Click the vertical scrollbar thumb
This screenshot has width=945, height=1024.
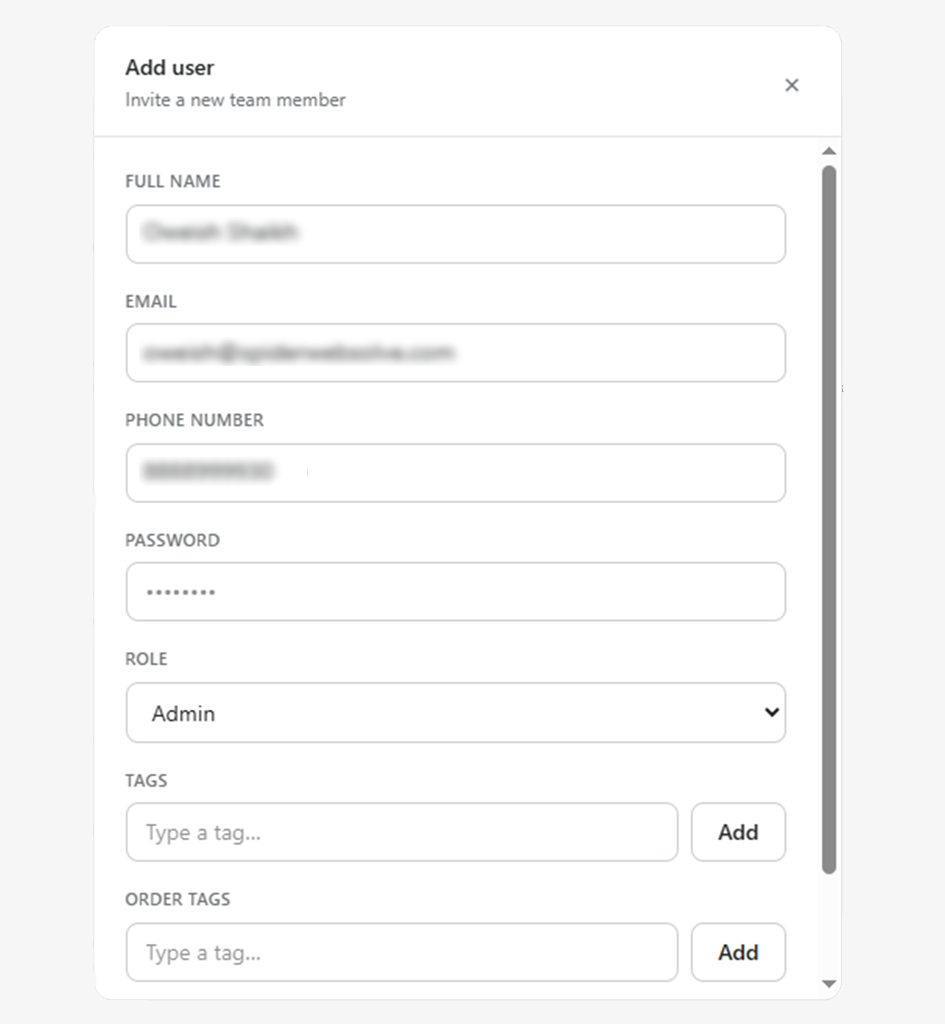click(x=829, y=519)
